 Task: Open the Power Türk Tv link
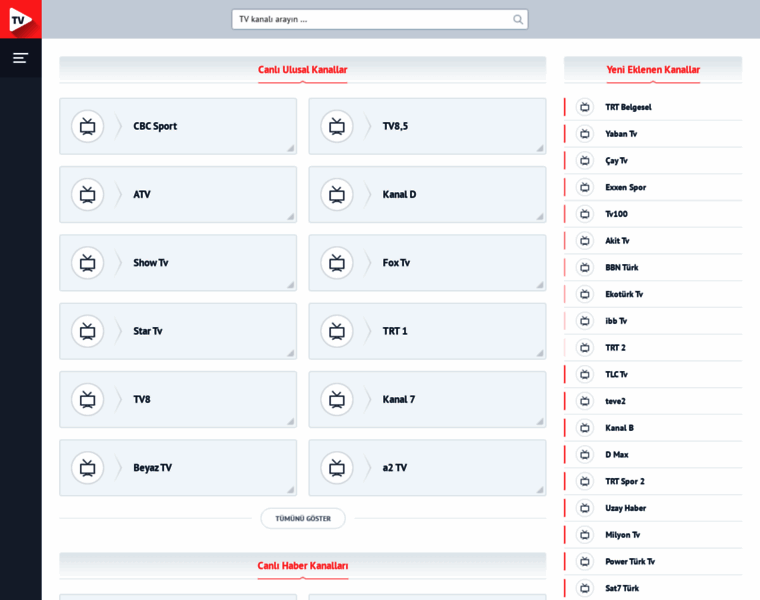(x=630, y=562)
